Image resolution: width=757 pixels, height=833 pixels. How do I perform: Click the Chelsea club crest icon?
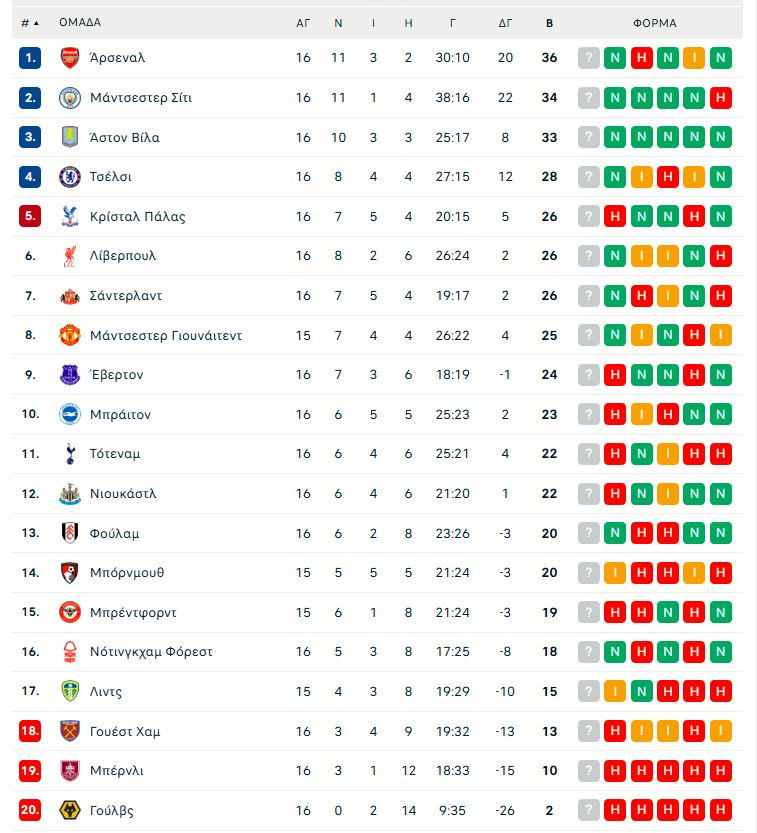(x=69, y=176)
